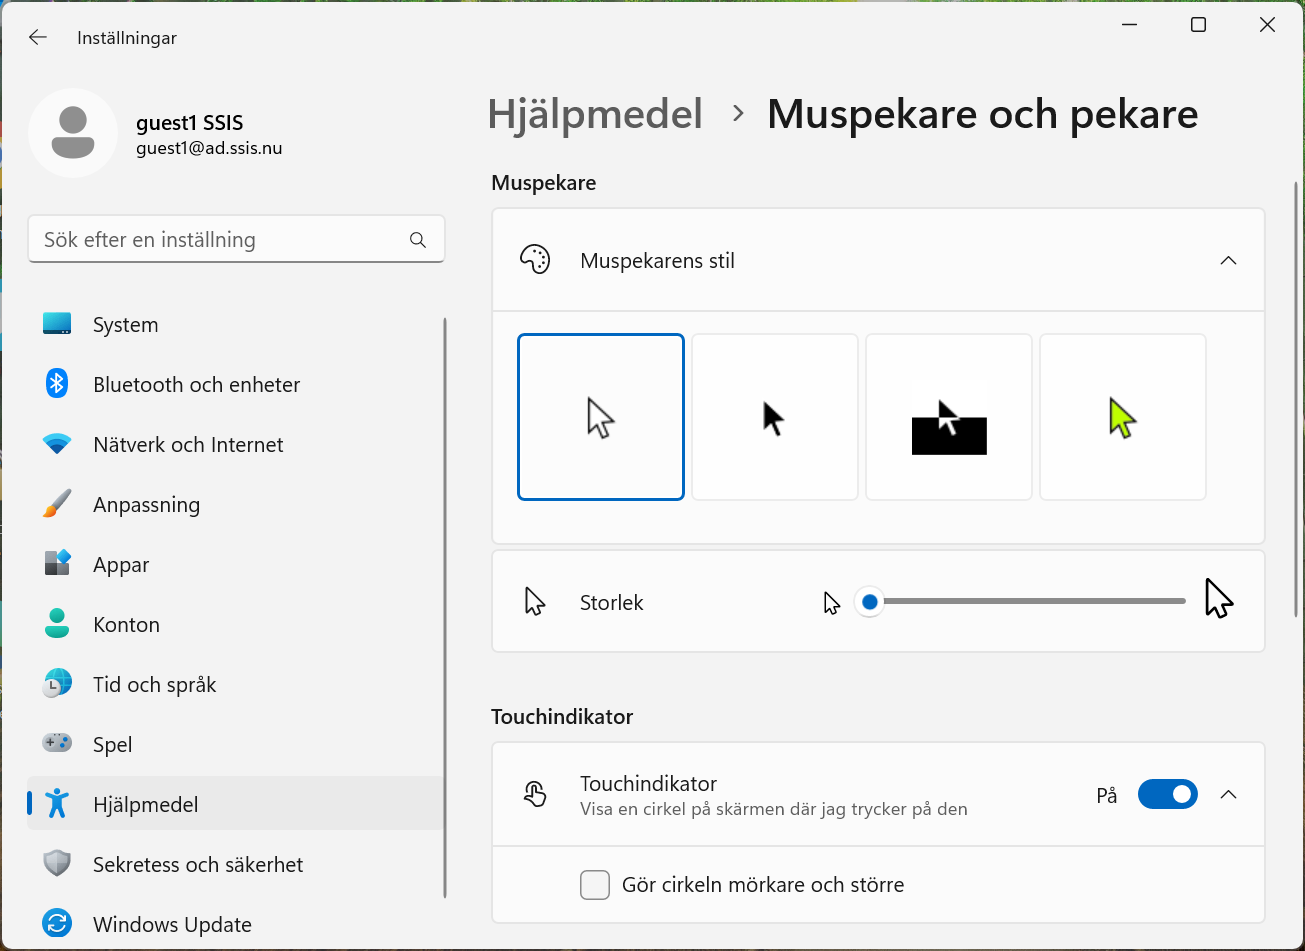Click the large cursor icon right of size slider
This screenshot has width=1305, height=951.
[1219, 599]
